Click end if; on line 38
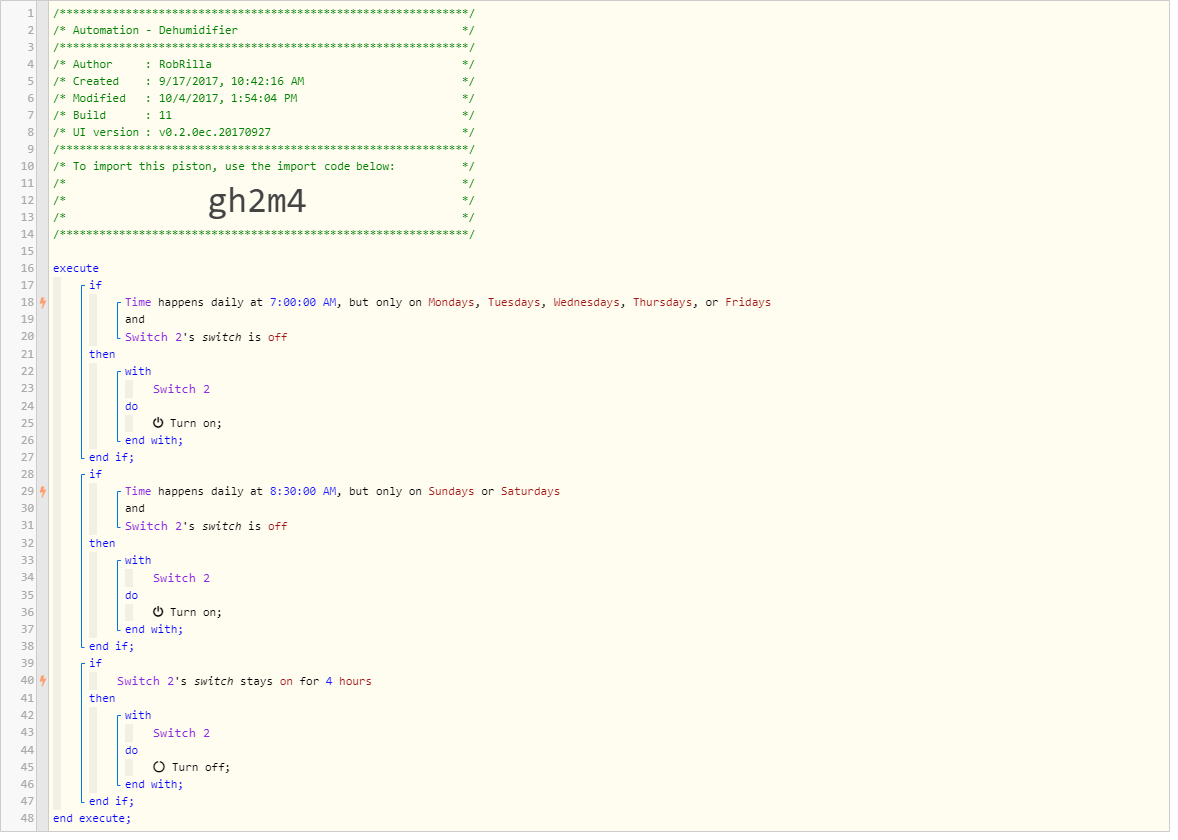 tap(111, 647)
